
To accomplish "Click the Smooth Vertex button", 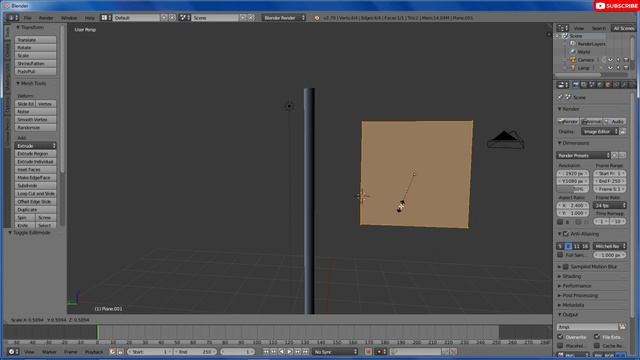I will 36,120.
